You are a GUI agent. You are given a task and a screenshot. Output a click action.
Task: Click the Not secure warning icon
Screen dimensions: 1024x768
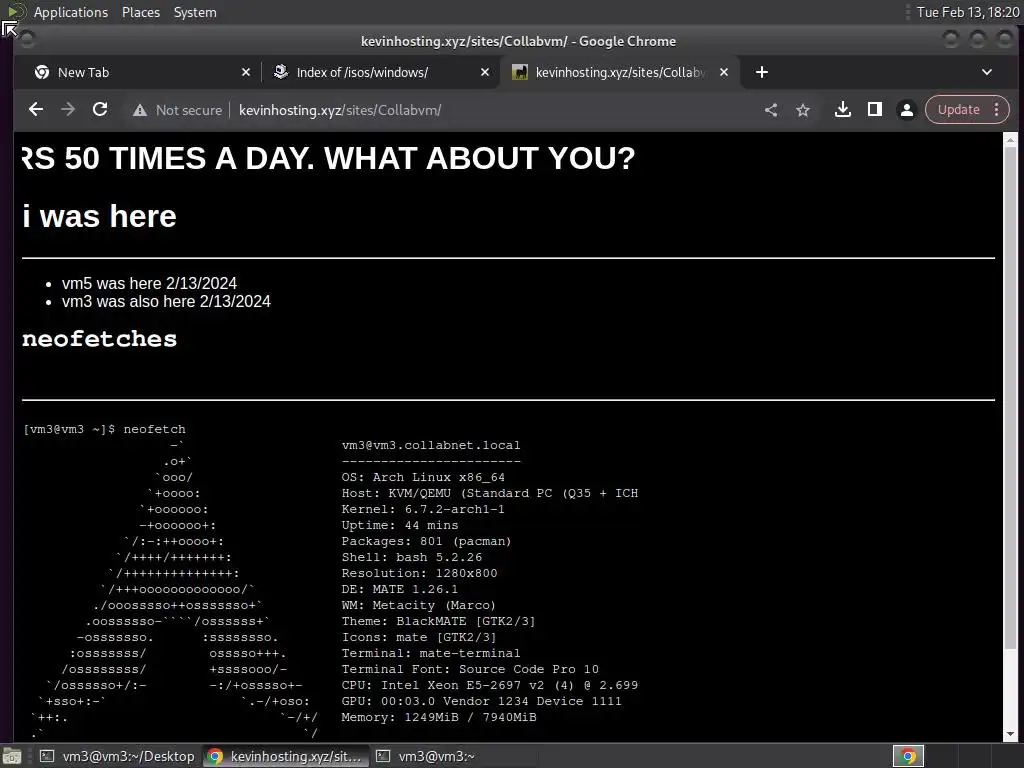[140, 110]
